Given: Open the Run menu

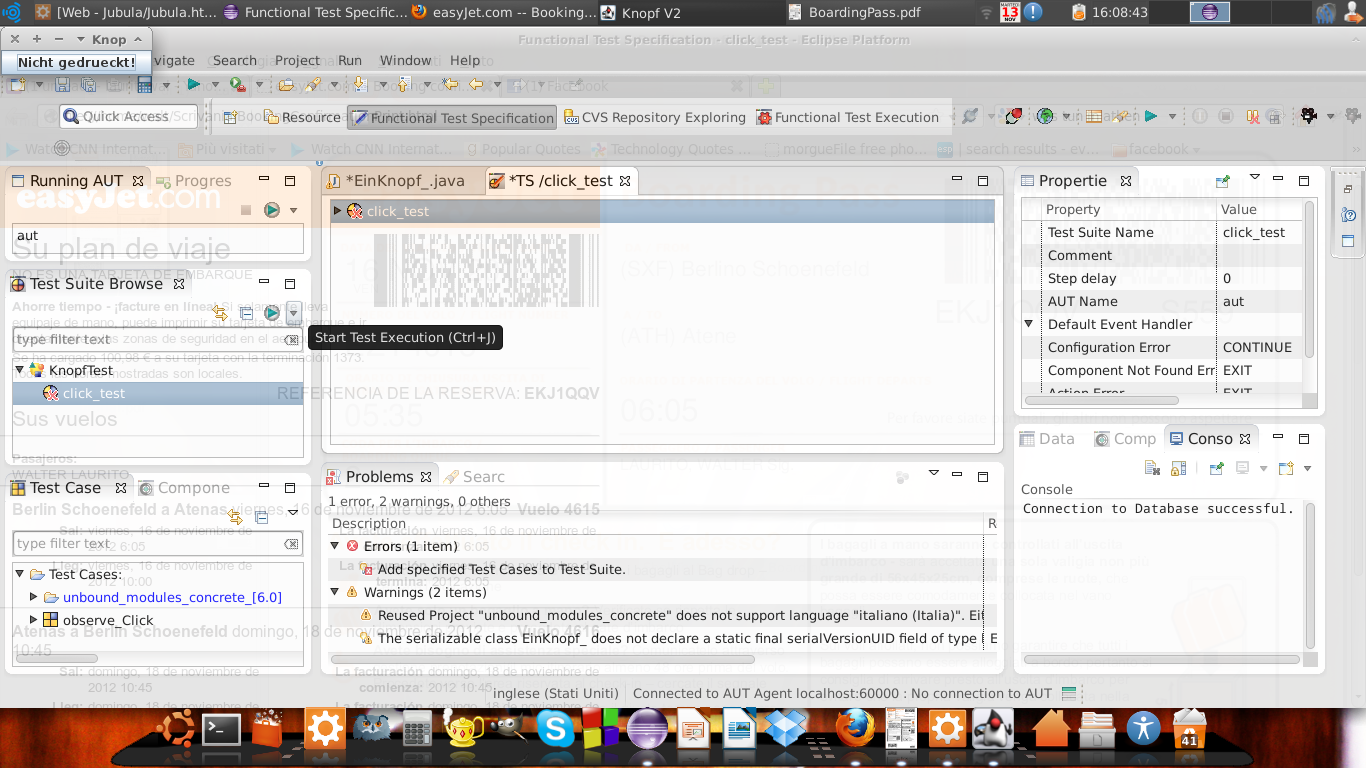Looking at the screenshot, I should coord(350,60).
